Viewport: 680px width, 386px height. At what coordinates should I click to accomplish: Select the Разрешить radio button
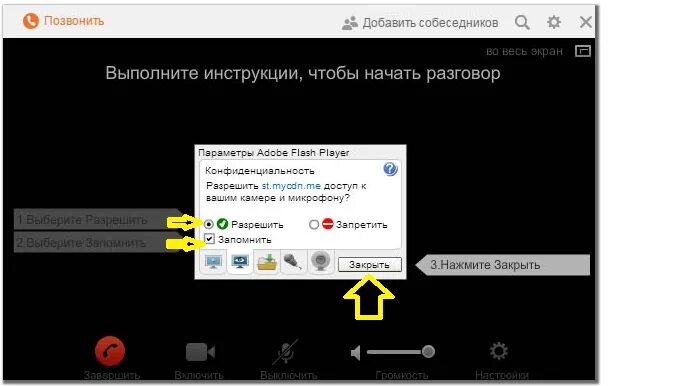[209, 224]
